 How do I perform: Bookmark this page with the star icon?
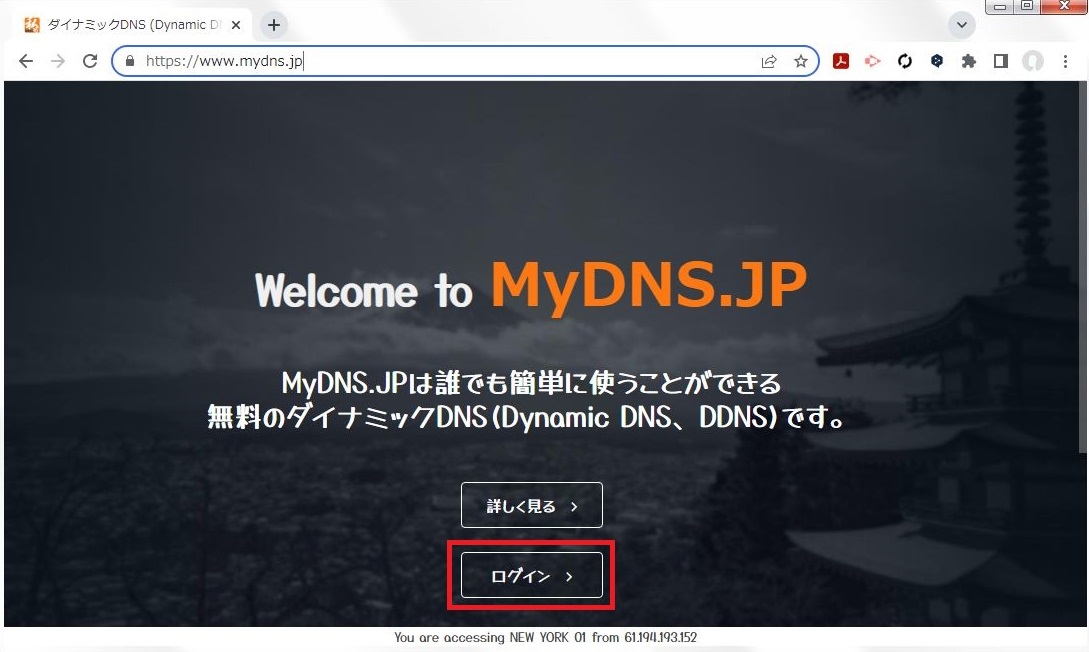[801, 61]
